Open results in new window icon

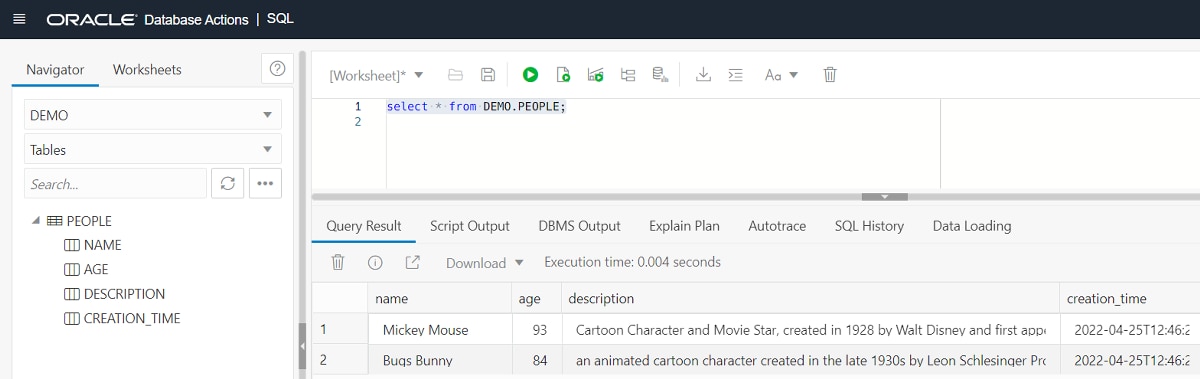click(x=412, y=262)
